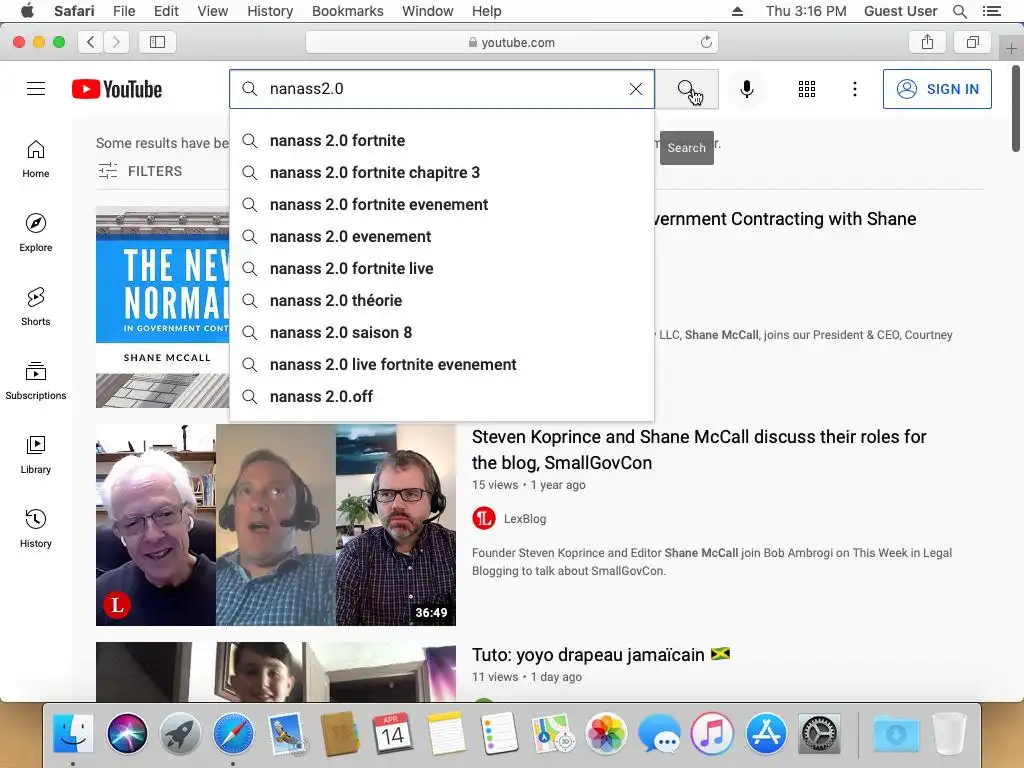Open the SmallGovCon 36:49 video thumbnail

click(x=276, y=525)
